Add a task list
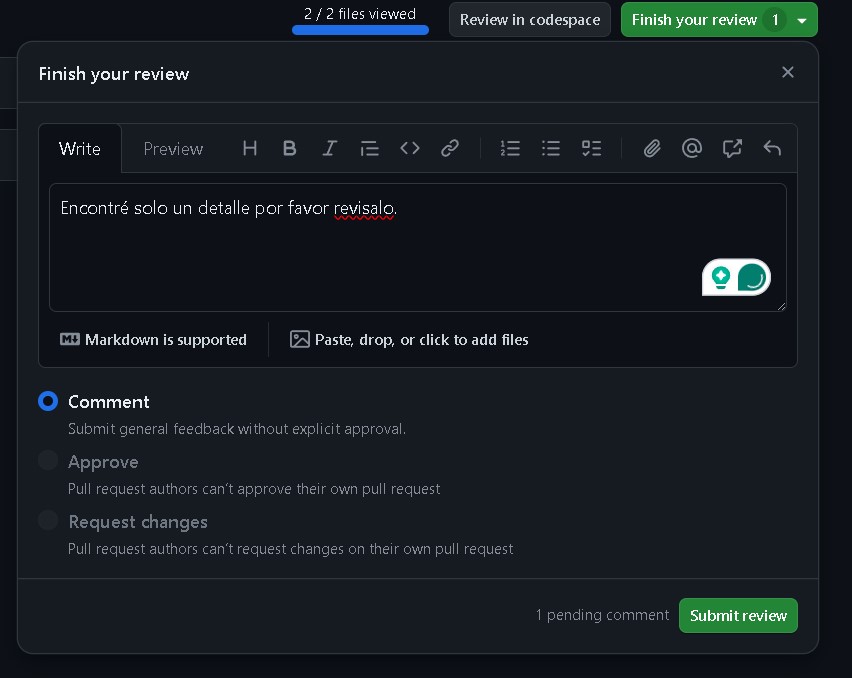852x678 pixels. (x=591, y=149)
